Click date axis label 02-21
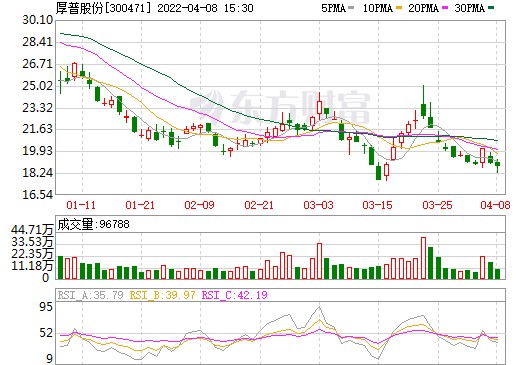520x365 pixels. 259,205
